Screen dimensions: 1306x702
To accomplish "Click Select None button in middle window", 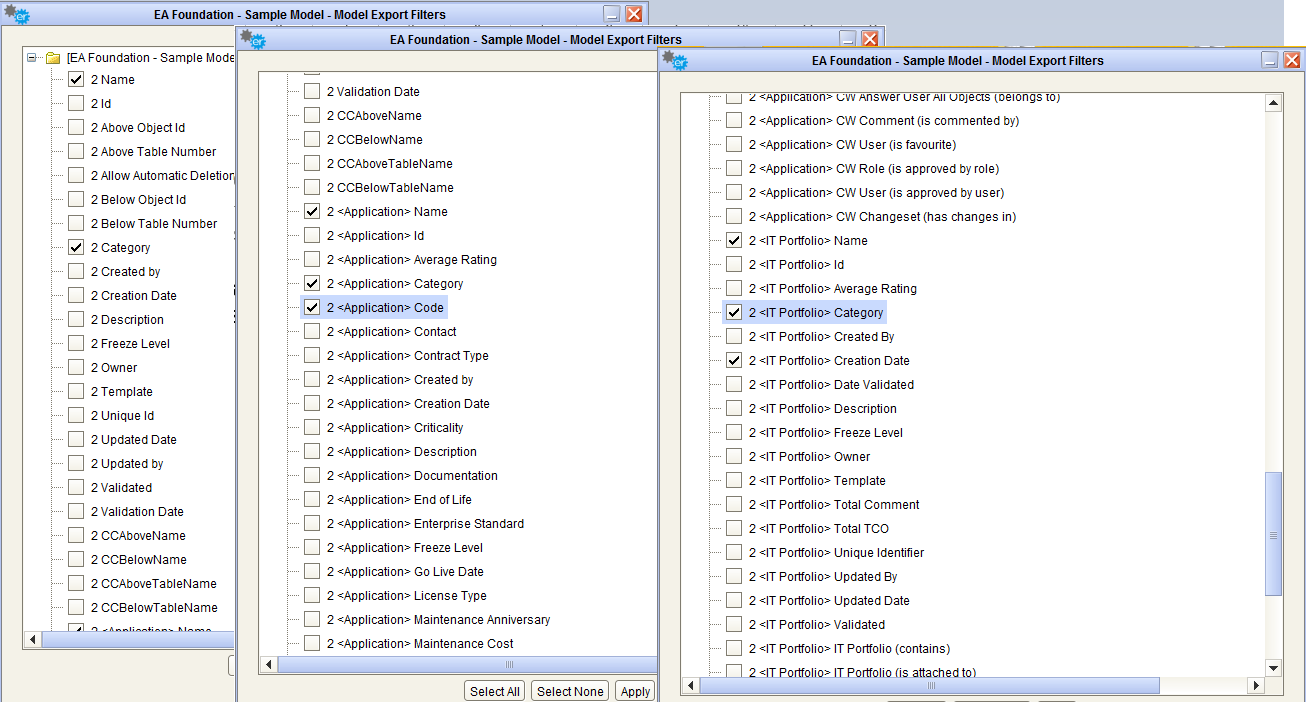I will click(x=570, y=691).
